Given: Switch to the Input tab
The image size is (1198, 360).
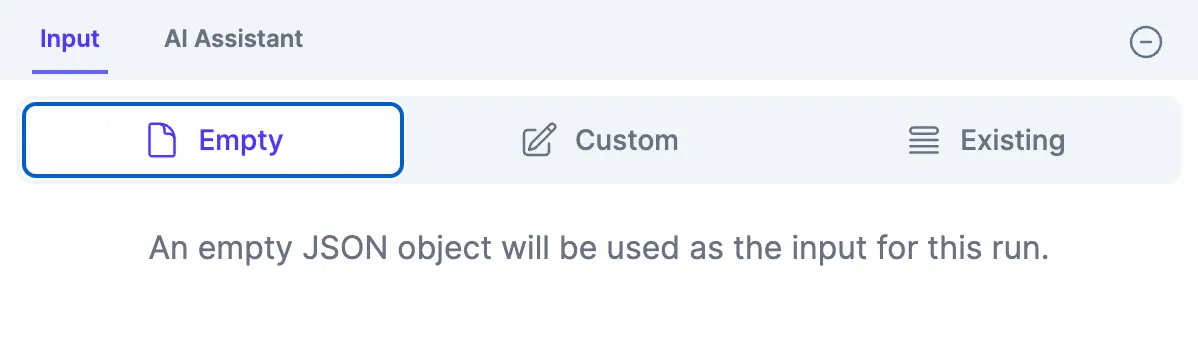Looking at the screenshot, I should coord(70,38).
